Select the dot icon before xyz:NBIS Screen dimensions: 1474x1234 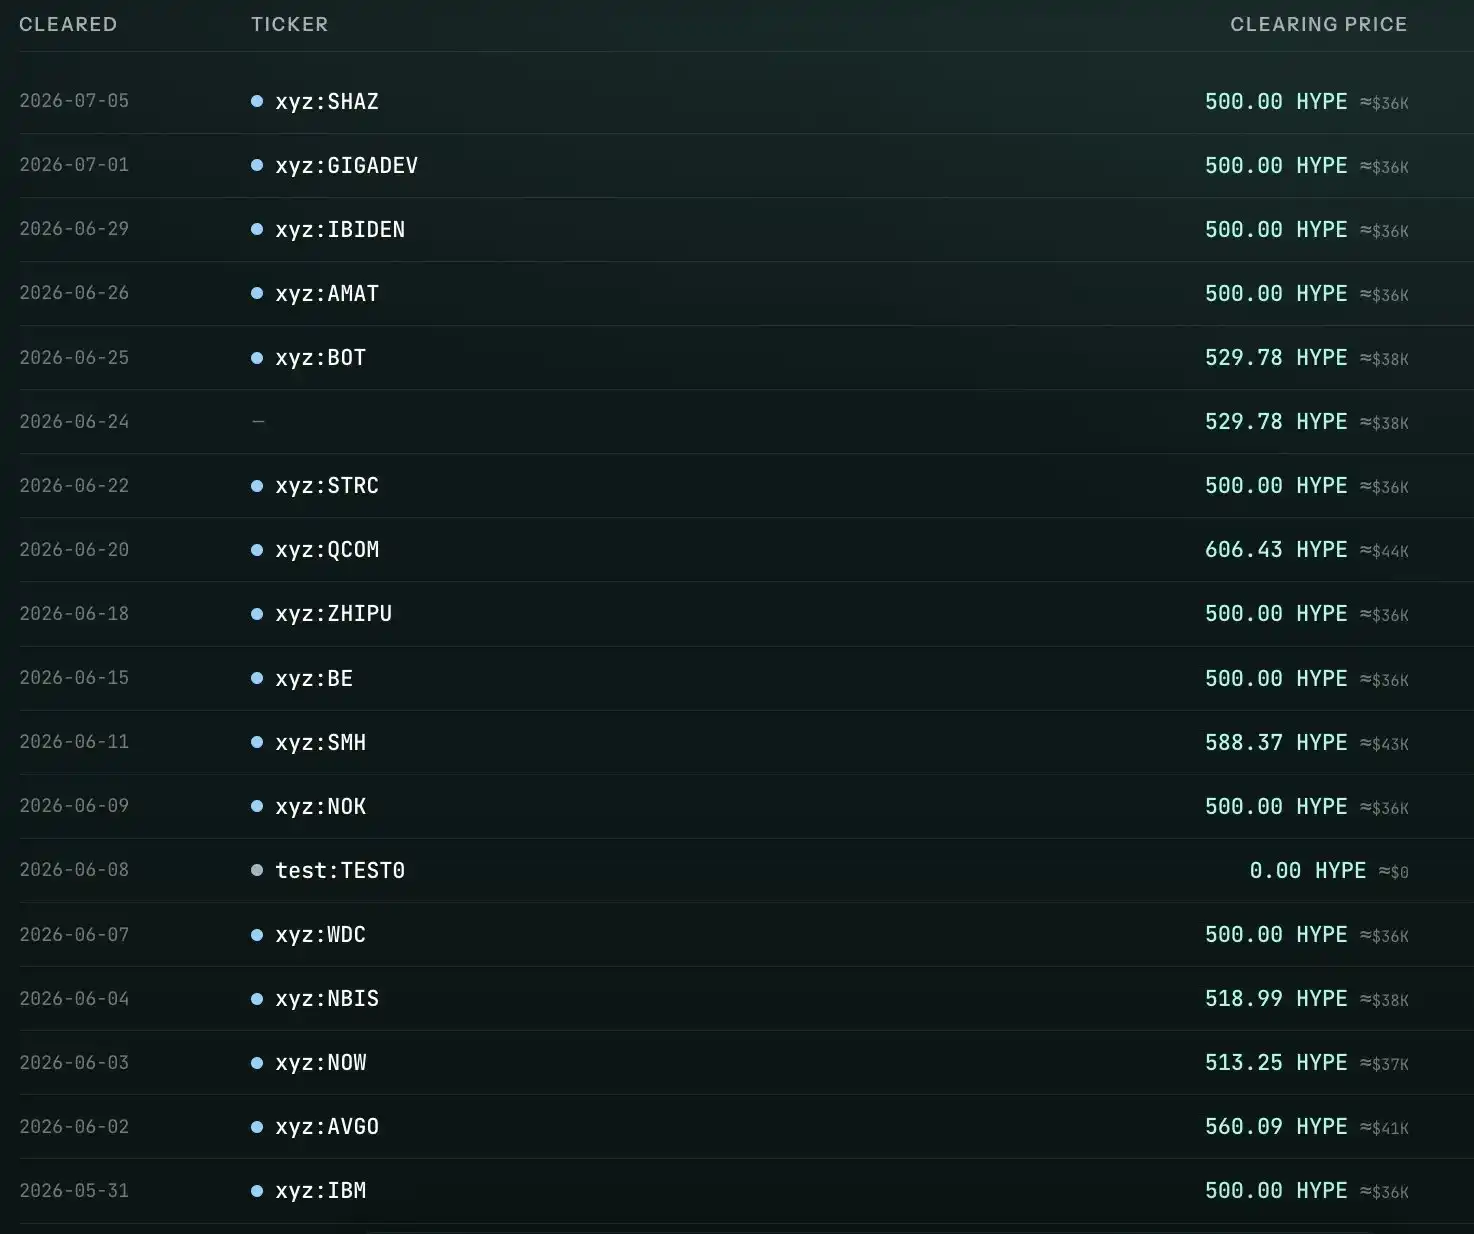click(257, 999)
